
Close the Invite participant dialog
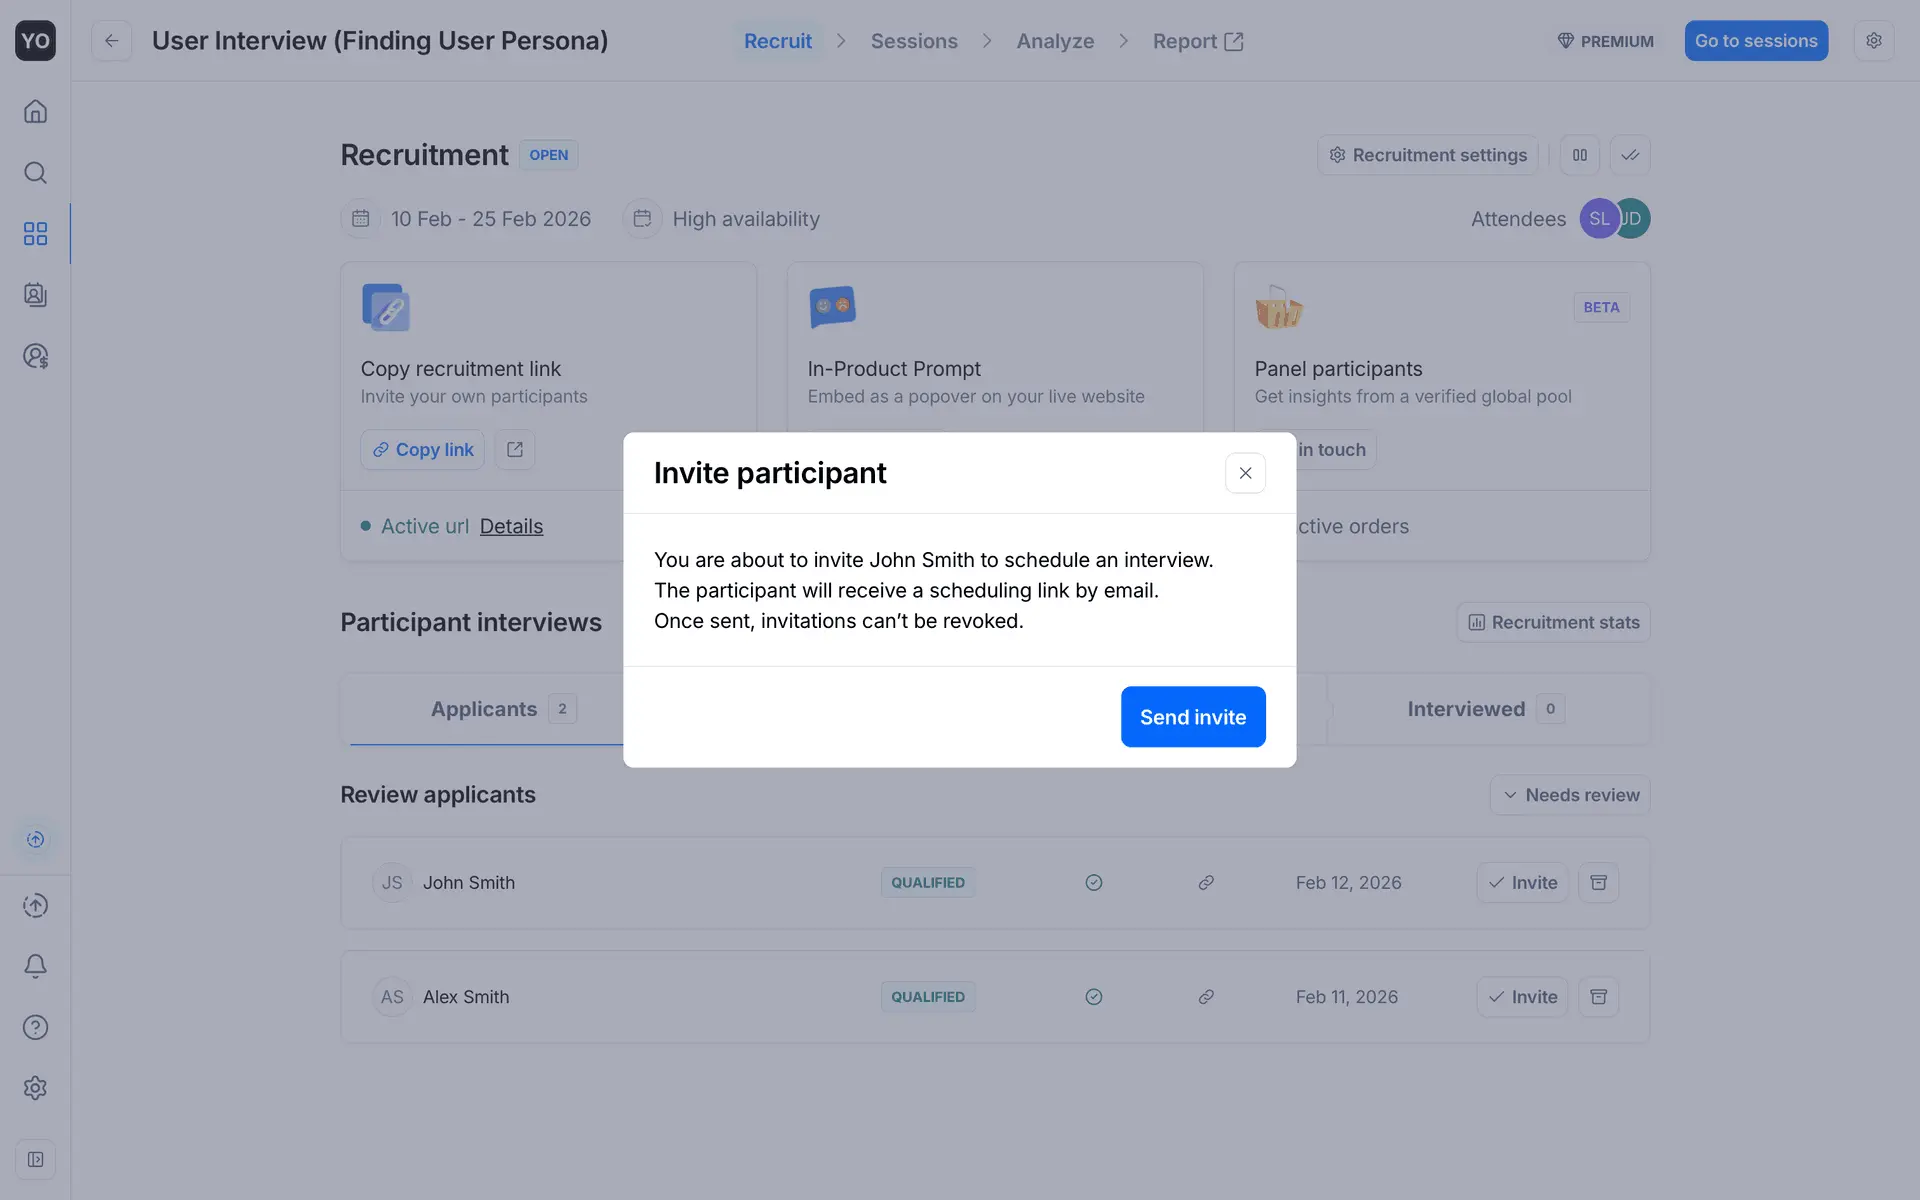click(1245, 473)
